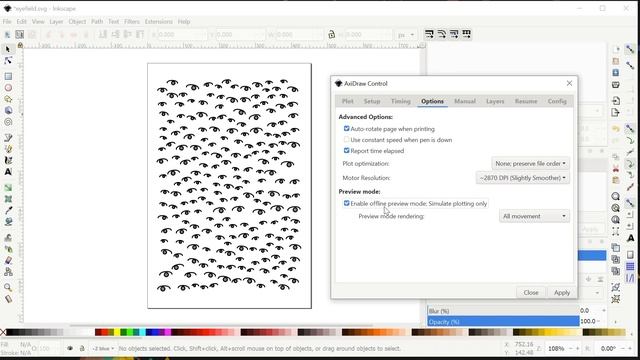
Task: Adjust the Opacity (%) slider
Action: (503, 322)
